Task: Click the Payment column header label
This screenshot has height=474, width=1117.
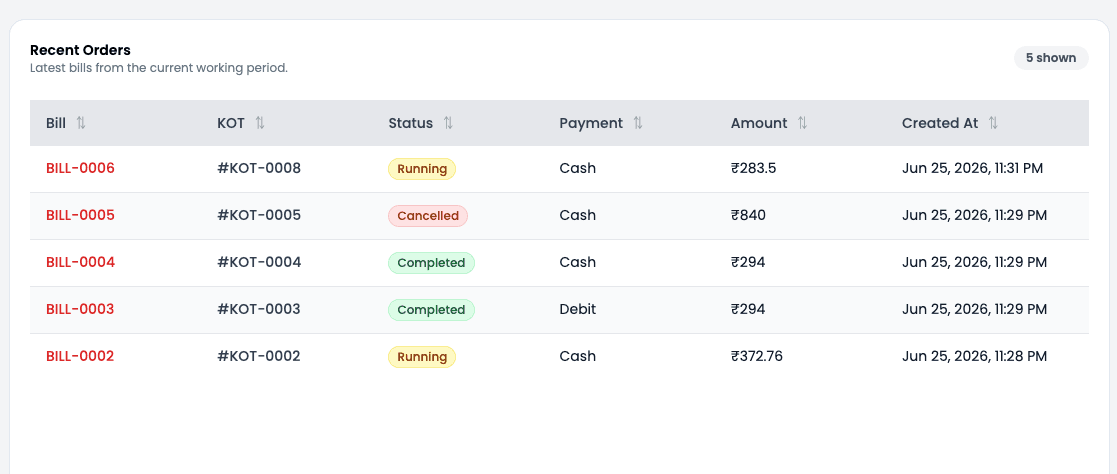Action: 591,123
